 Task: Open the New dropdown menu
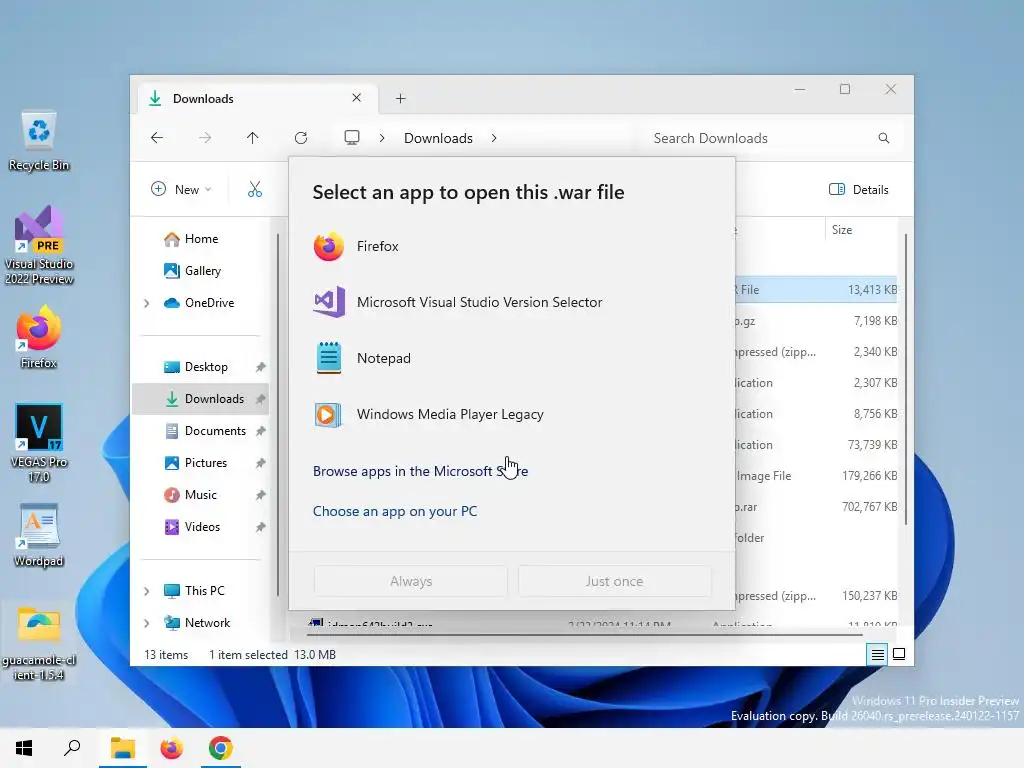click(x=181, y=189)
